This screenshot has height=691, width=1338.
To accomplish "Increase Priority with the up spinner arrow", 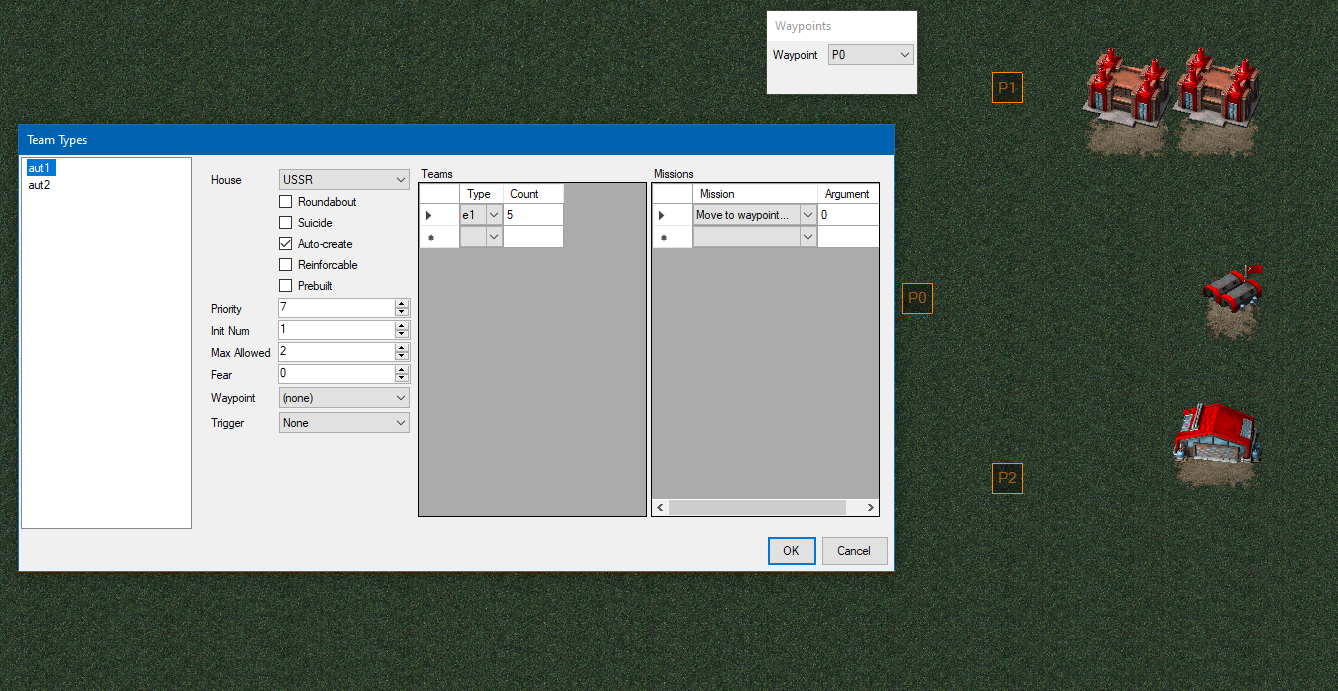I will pyautogui.click(x=402, y=304).
